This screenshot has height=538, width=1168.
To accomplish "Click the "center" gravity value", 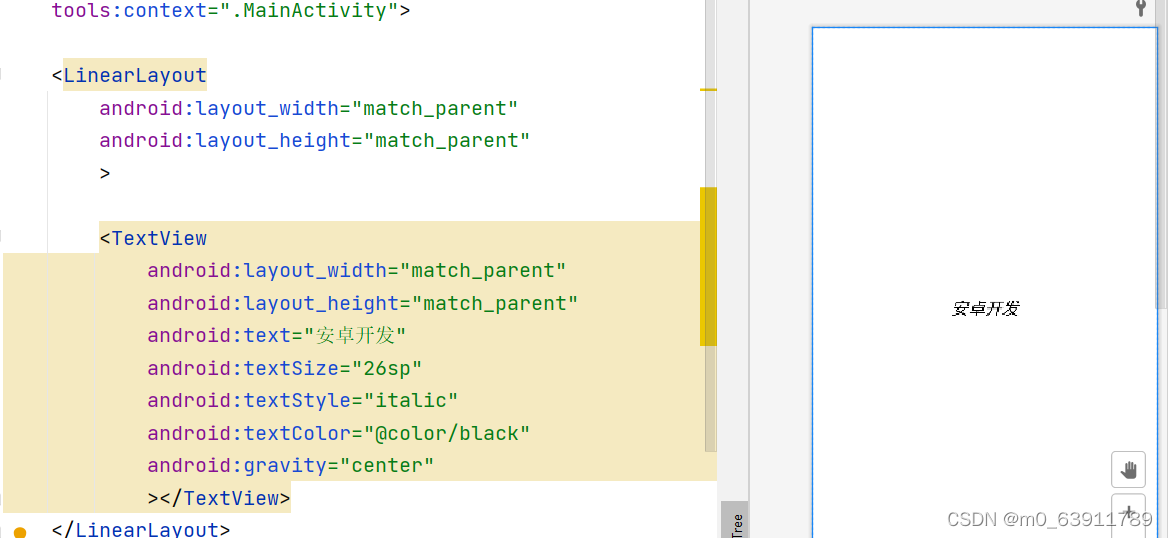I will click(x=387, y=465).
